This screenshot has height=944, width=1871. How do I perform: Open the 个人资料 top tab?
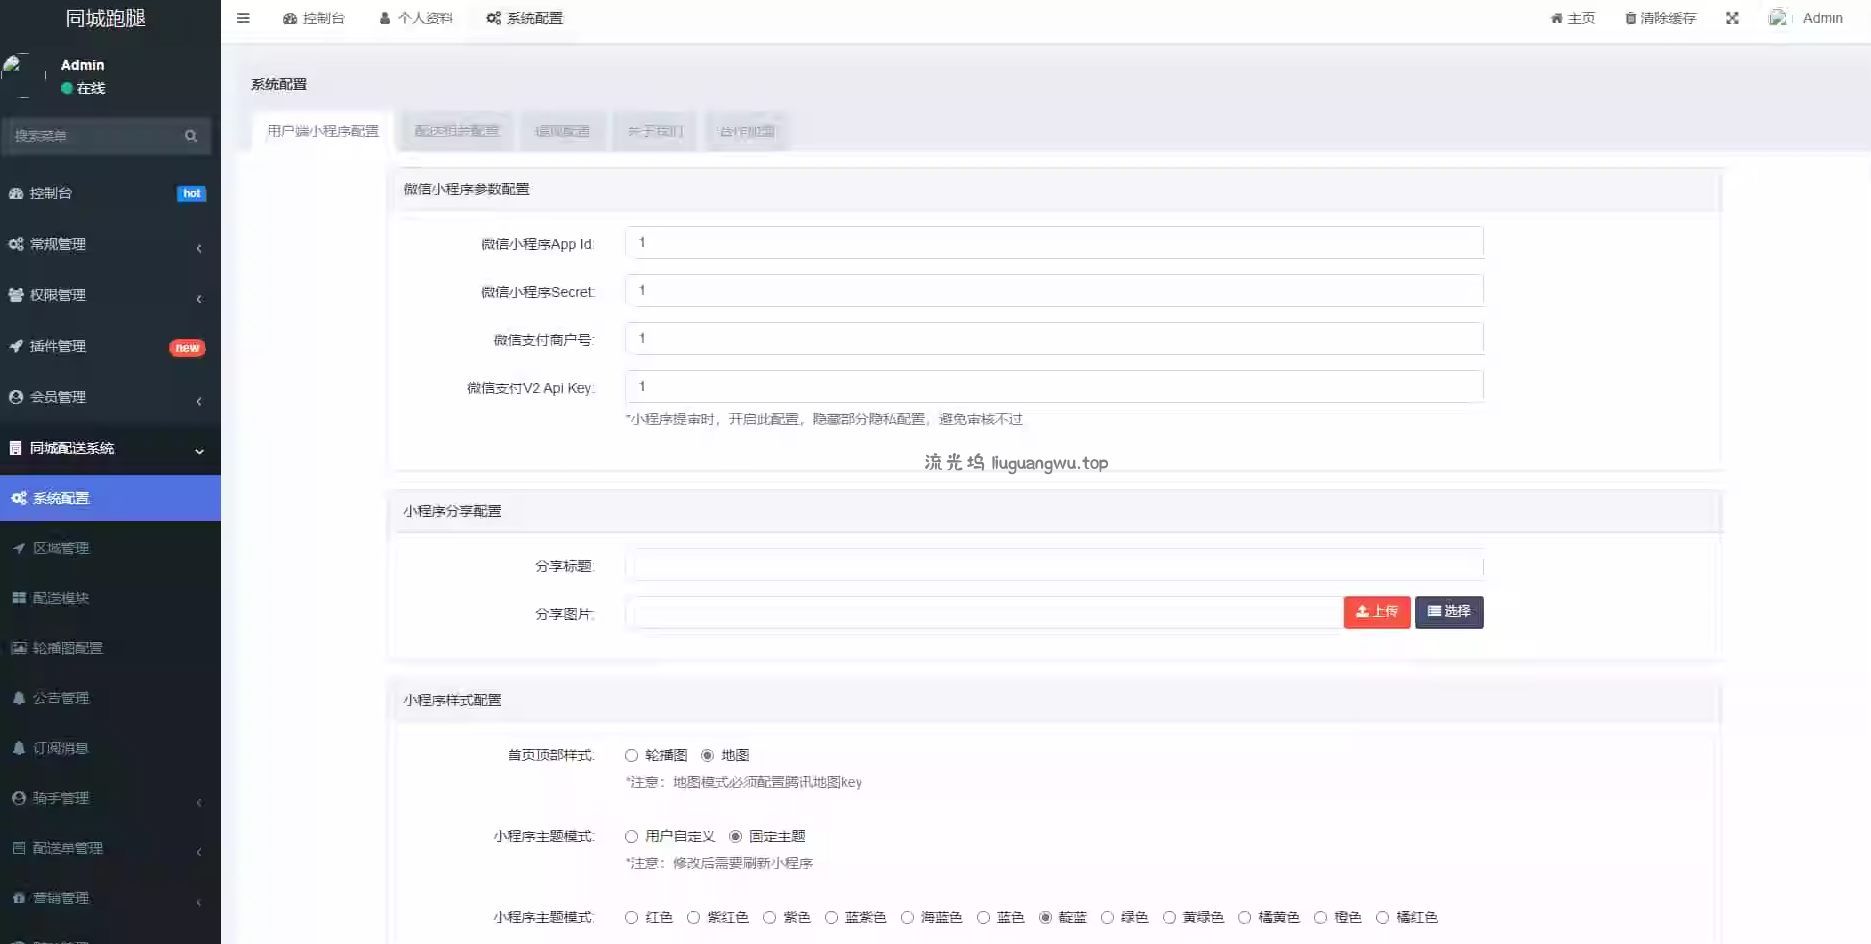pos(416,18)
